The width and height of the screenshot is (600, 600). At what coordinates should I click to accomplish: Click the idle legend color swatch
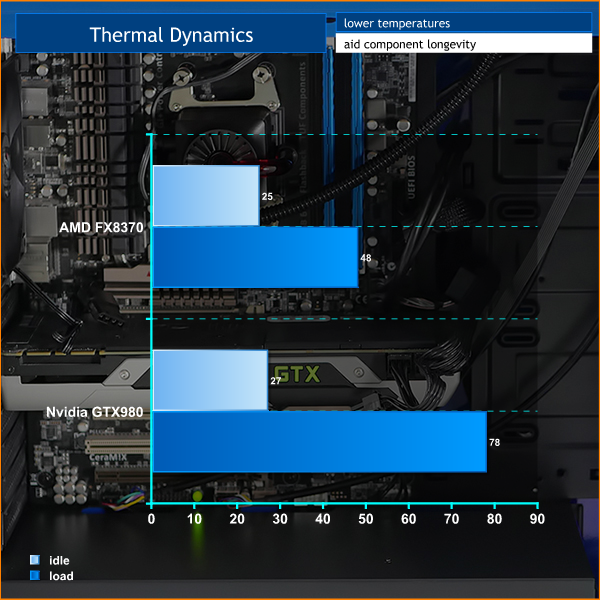[35, 560]
